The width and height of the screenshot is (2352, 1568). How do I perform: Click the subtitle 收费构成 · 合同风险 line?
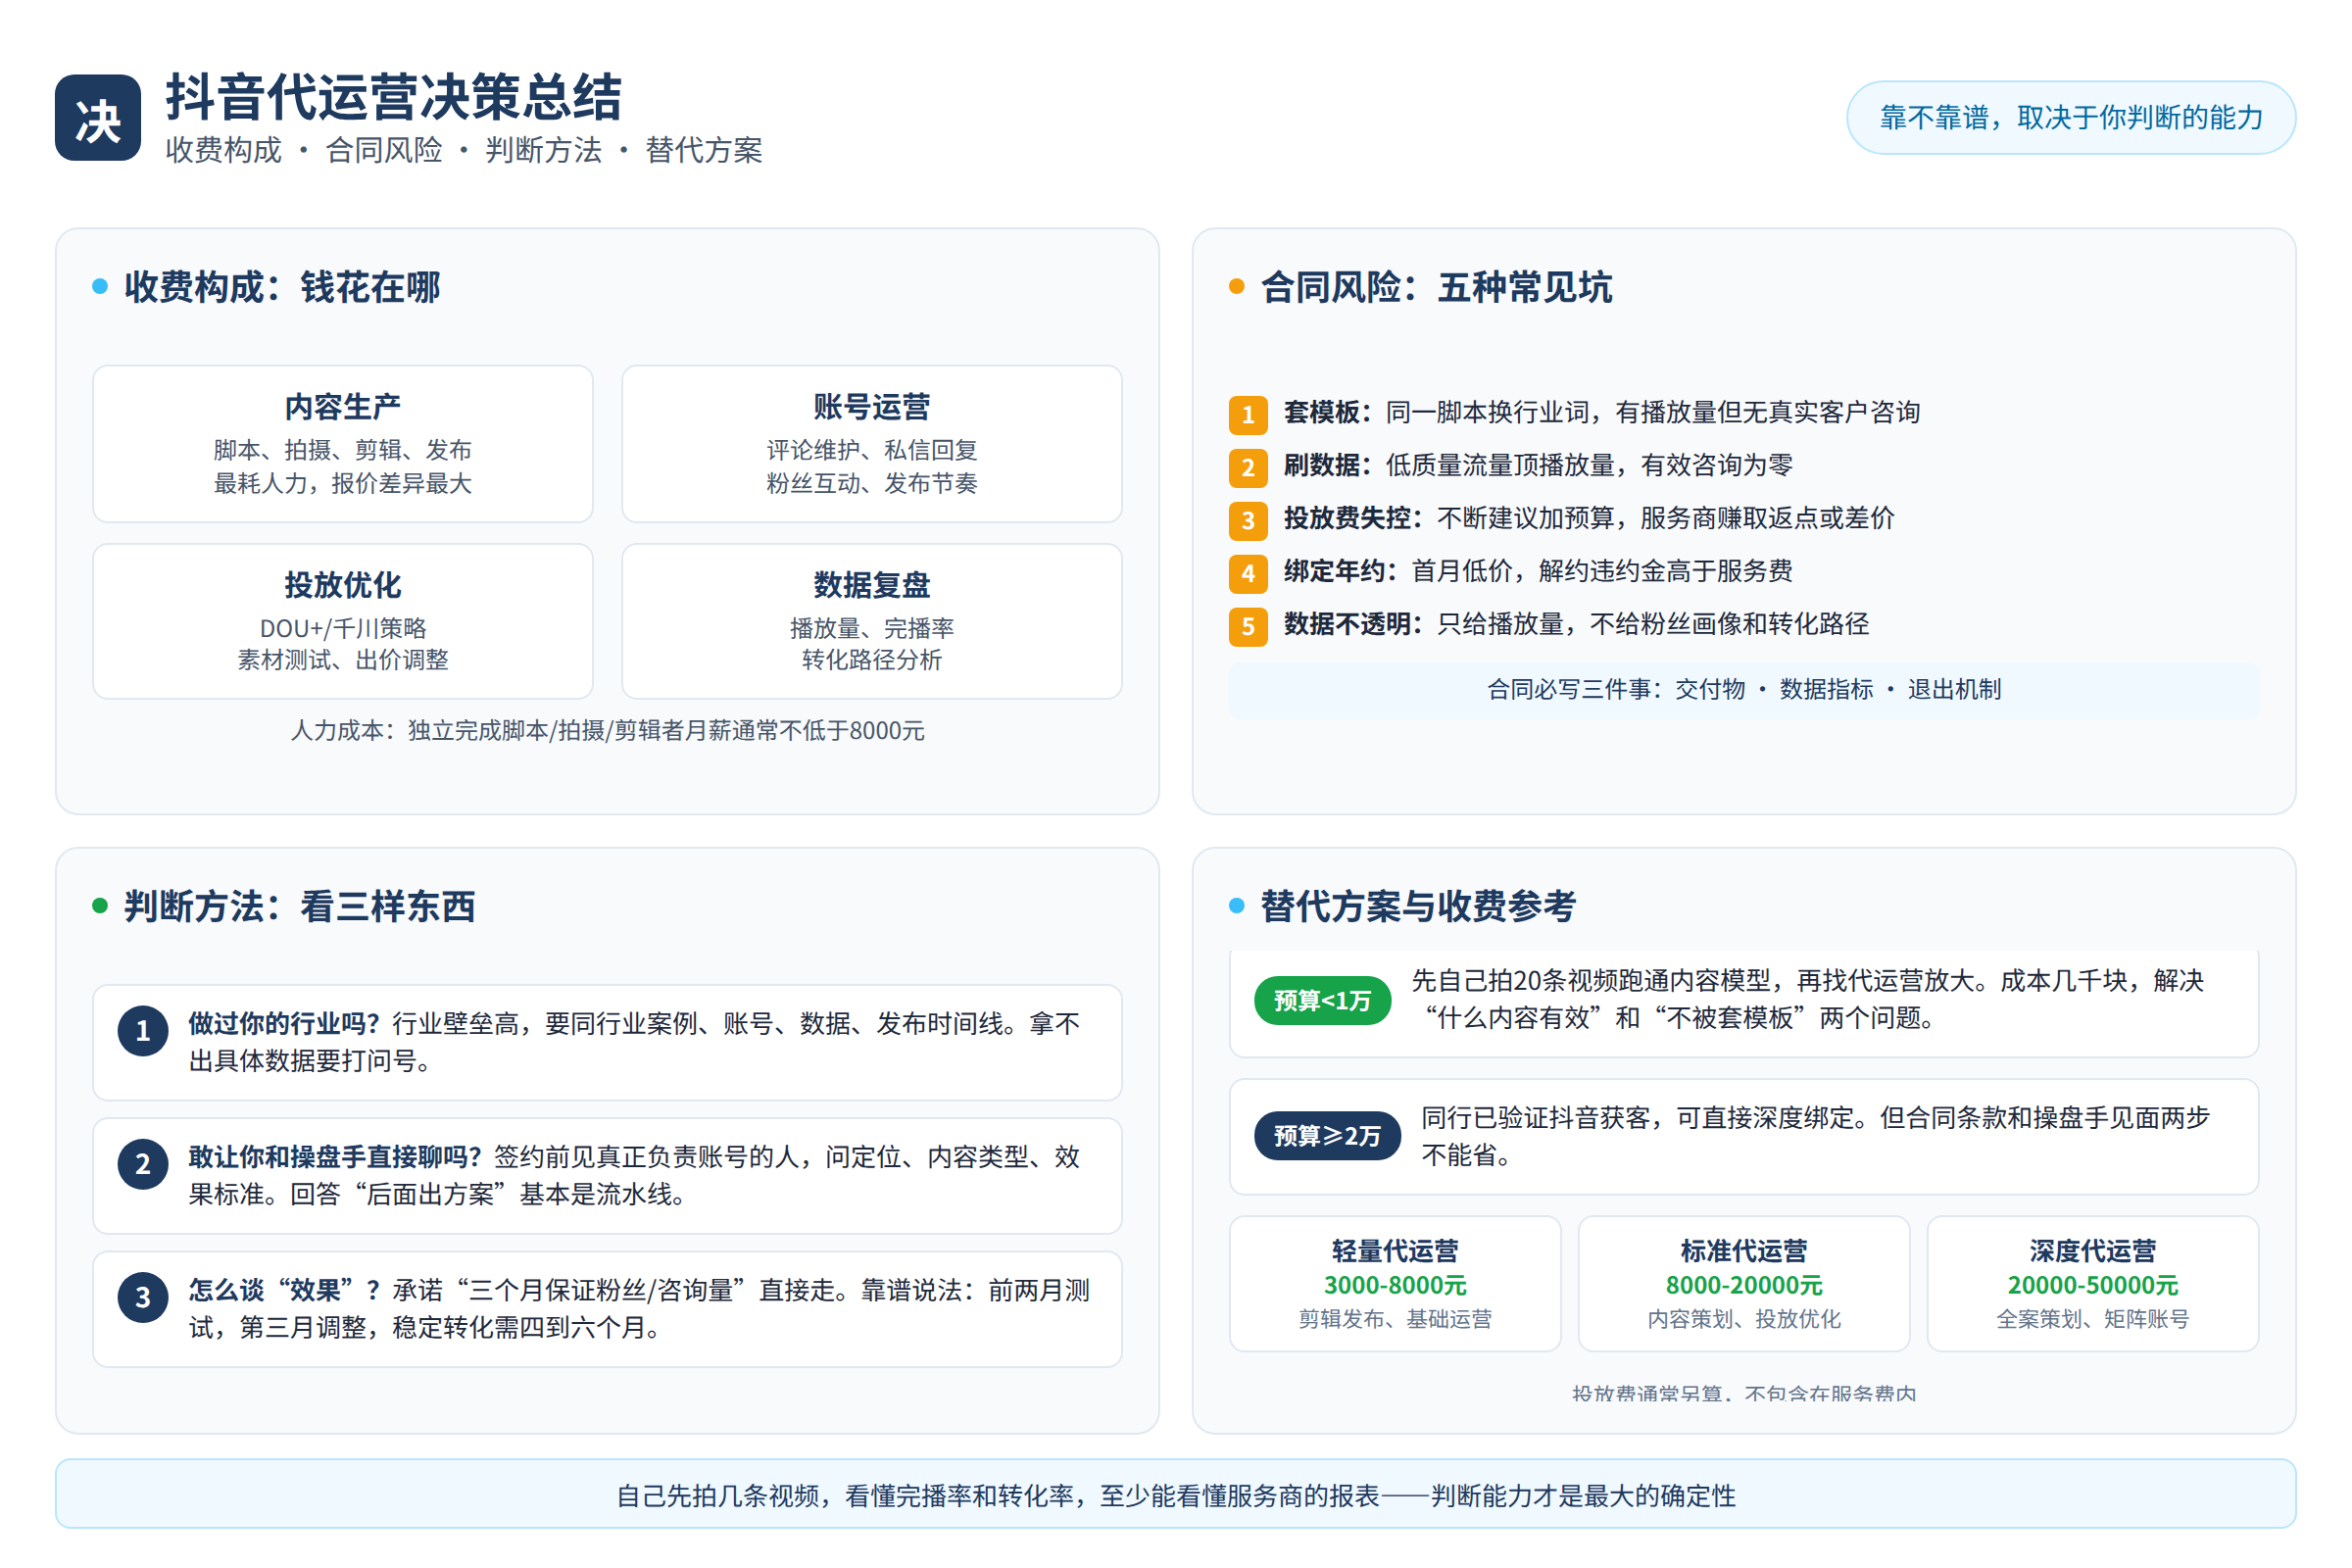pyautogui.click(x=463, y=150)
